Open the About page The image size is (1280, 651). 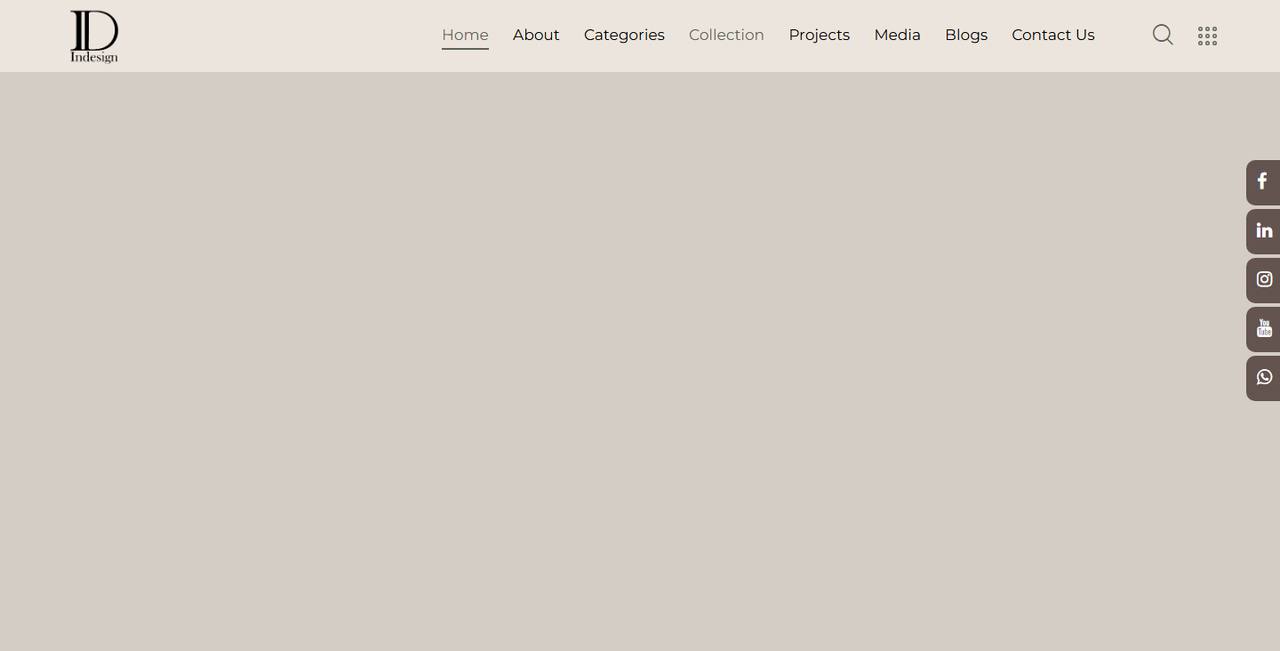536,35
